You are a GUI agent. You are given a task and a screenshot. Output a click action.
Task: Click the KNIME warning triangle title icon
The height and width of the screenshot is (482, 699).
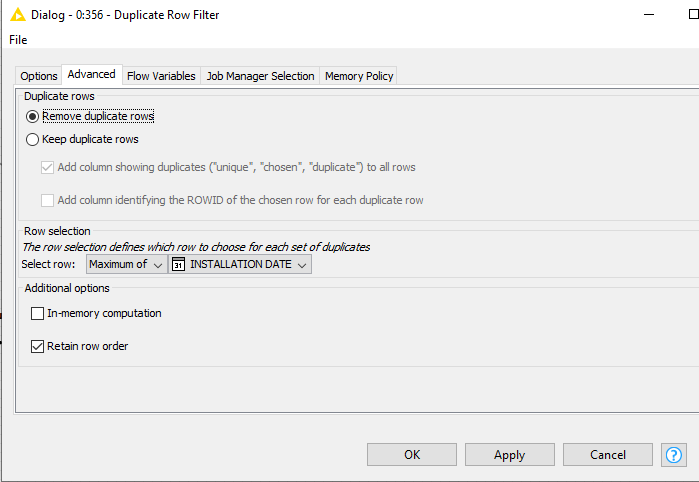coord(17,15)
